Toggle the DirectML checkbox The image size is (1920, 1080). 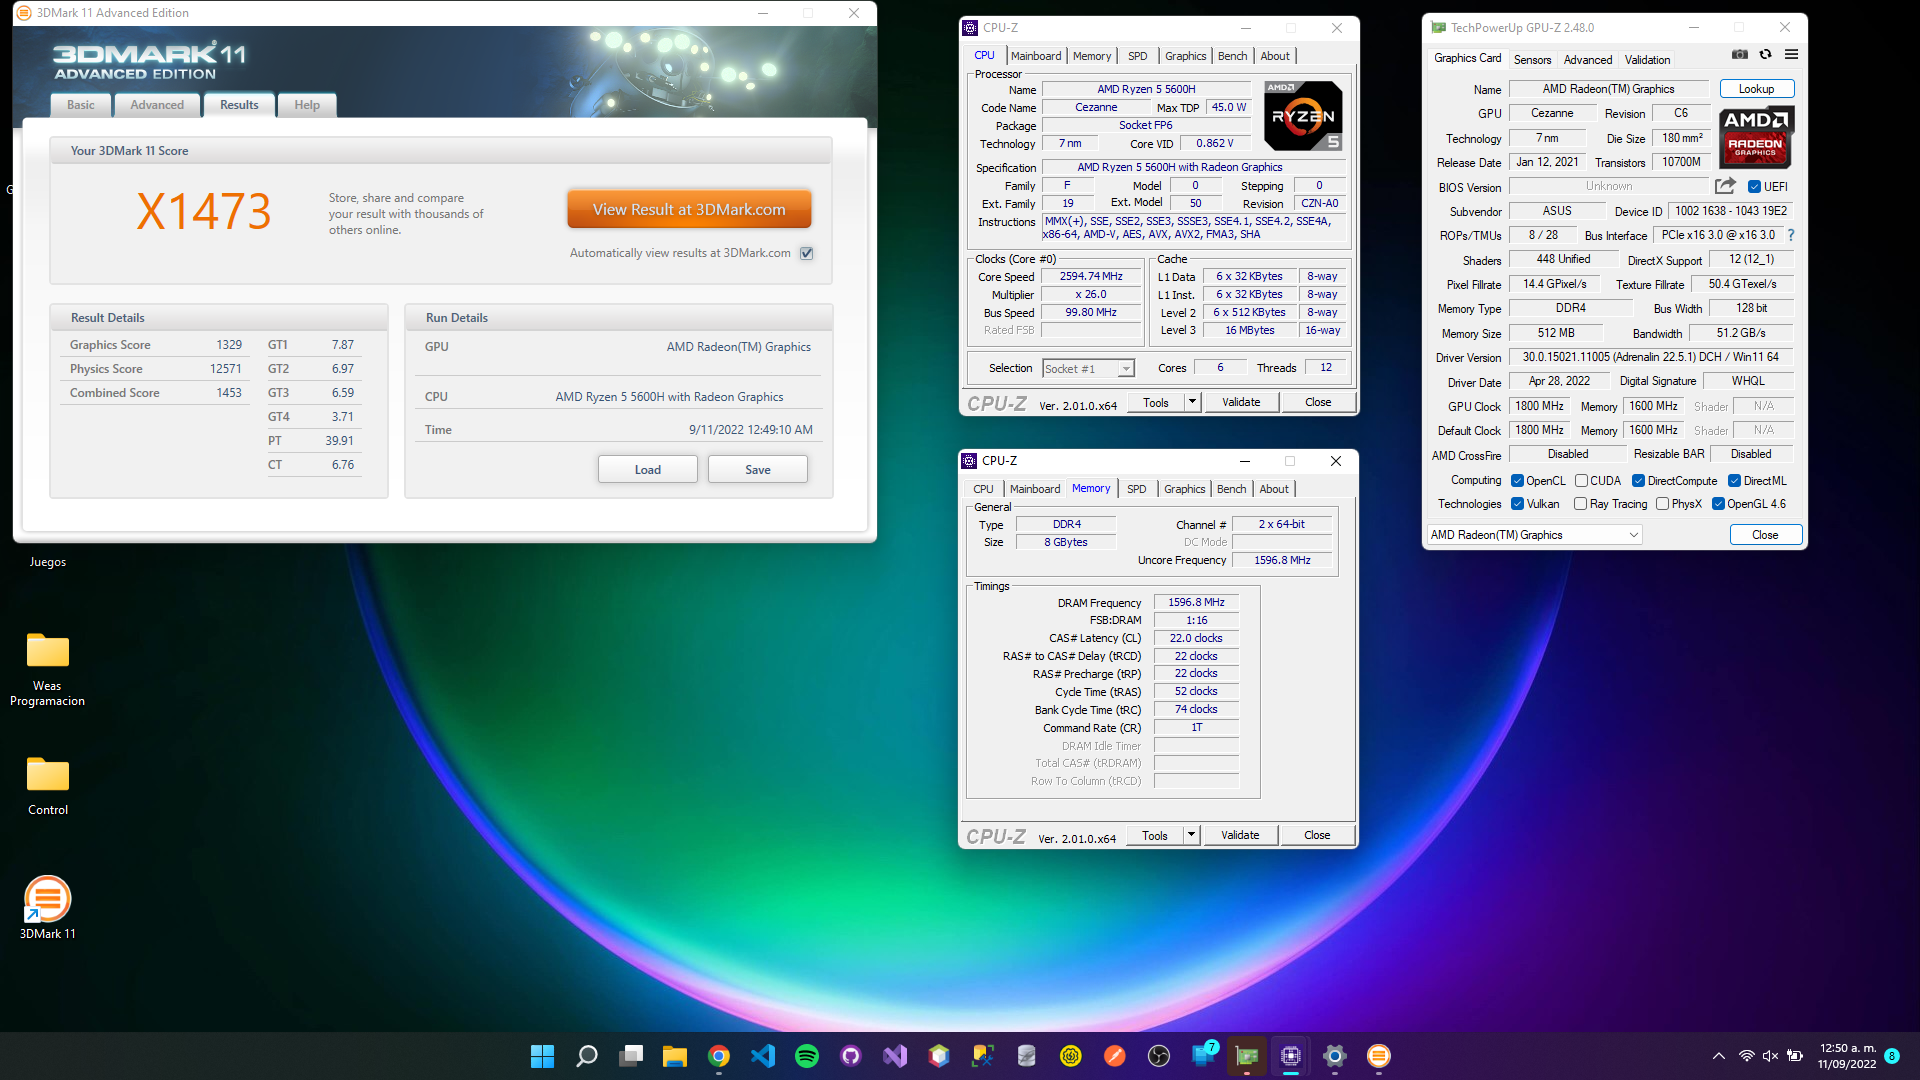(1734, 481)
